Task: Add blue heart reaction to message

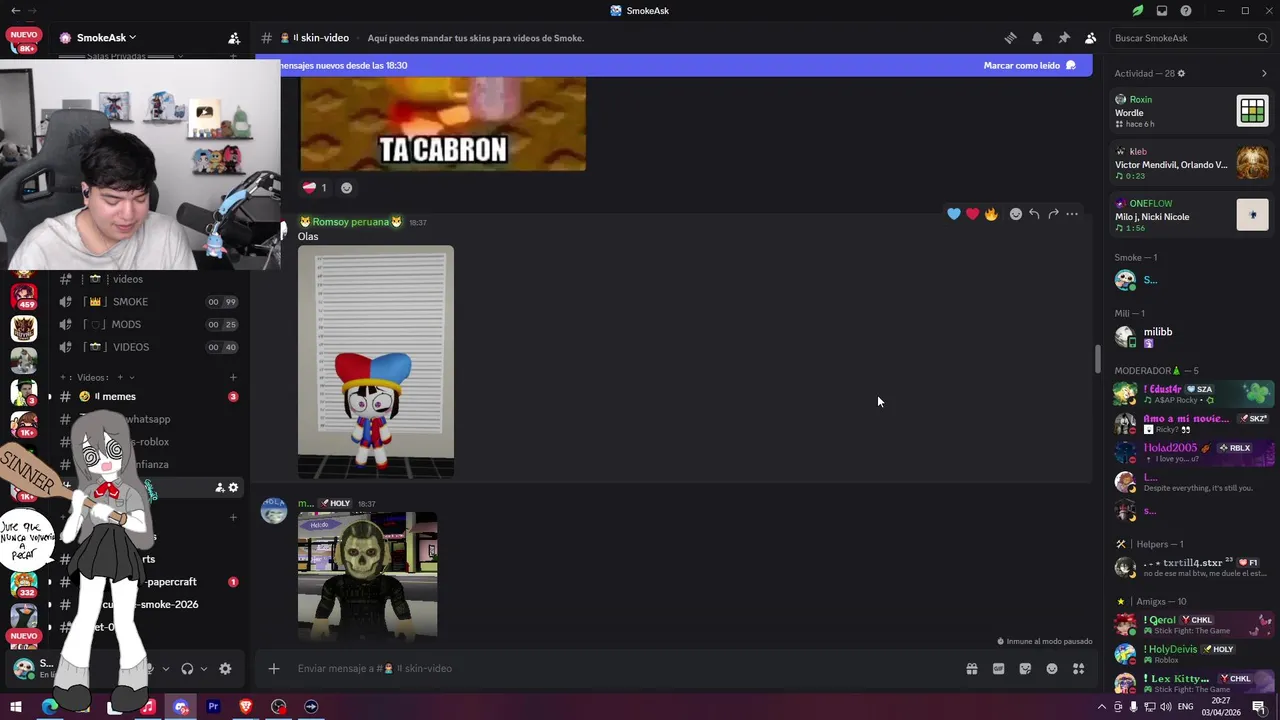Action: click(954, 214)
